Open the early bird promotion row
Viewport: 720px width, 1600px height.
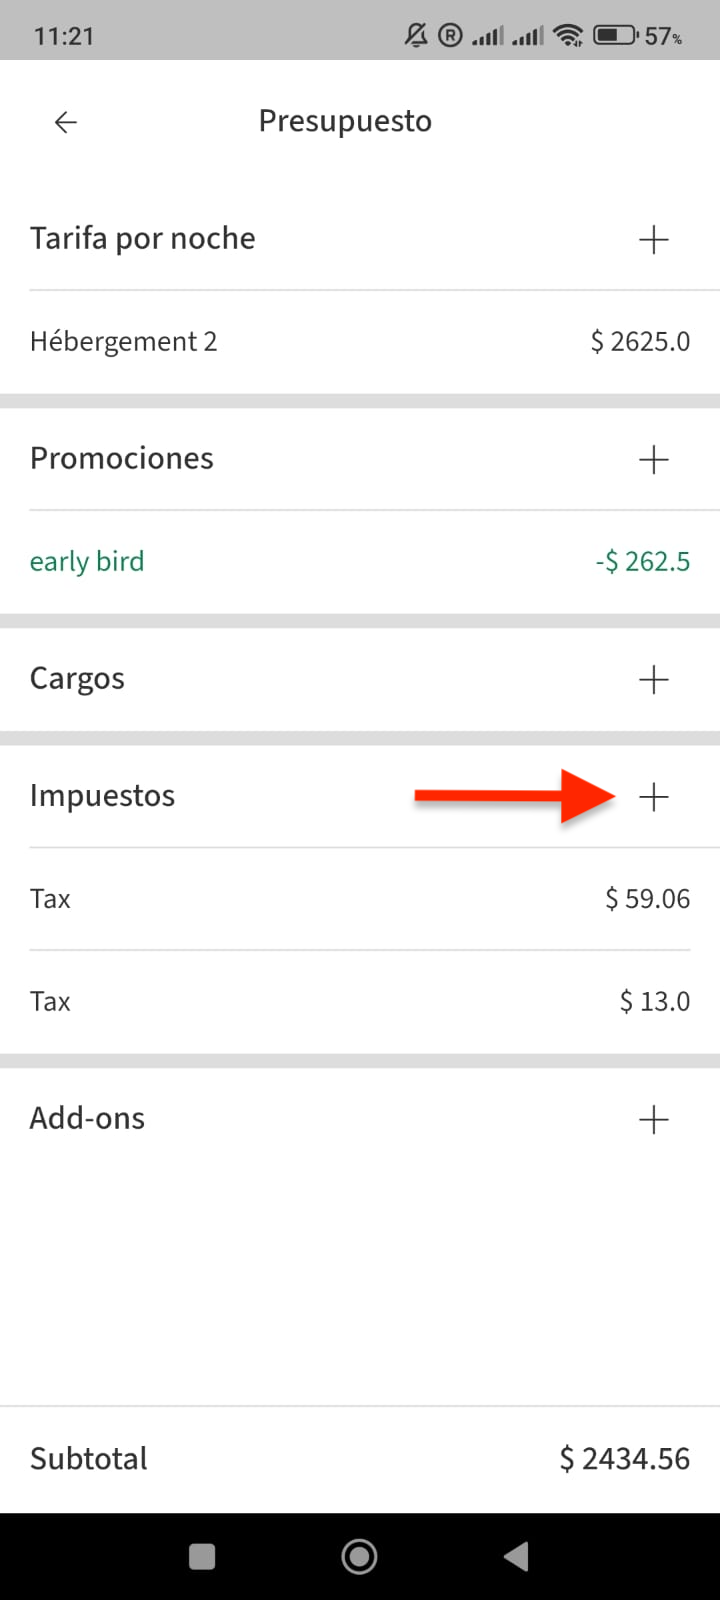tap(360, 562)
